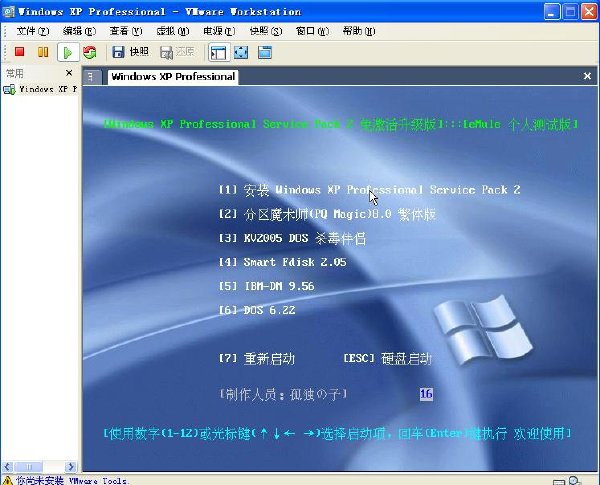Click the 还原 restore text button
Screen dimensions: 600x485
click(185, 52)
